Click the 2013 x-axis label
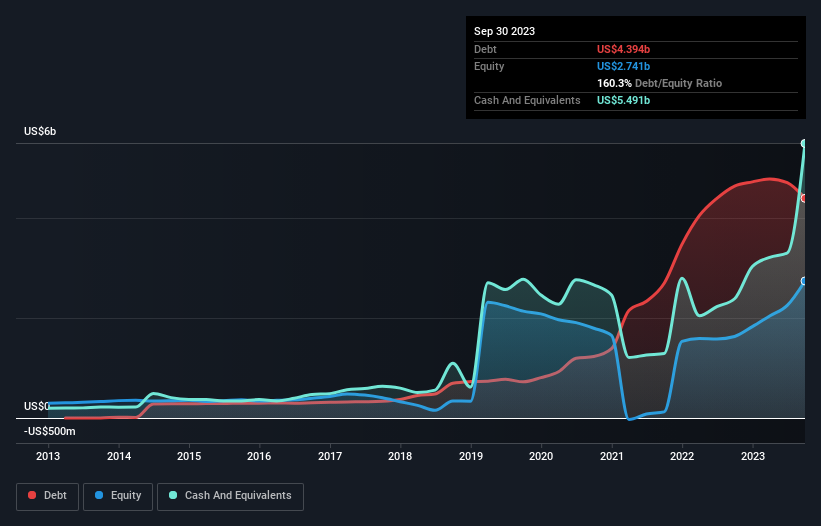The height and width of the screenshot is (526, 821). click(48, 456)
